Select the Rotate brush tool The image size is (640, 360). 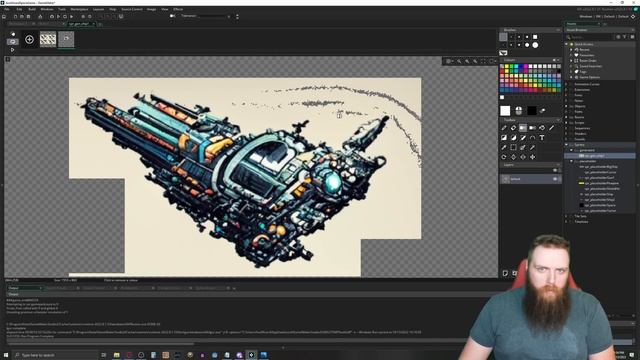tap(504, 157)
